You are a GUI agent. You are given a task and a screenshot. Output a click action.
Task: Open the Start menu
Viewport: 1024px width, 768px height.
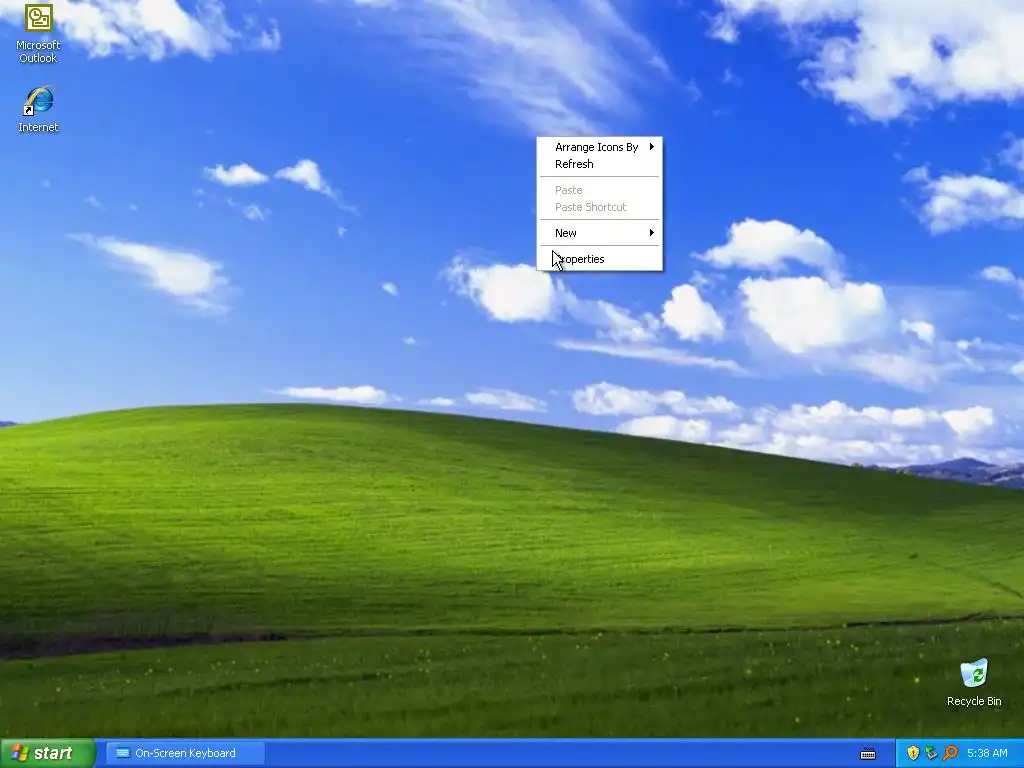coord(48,753)
